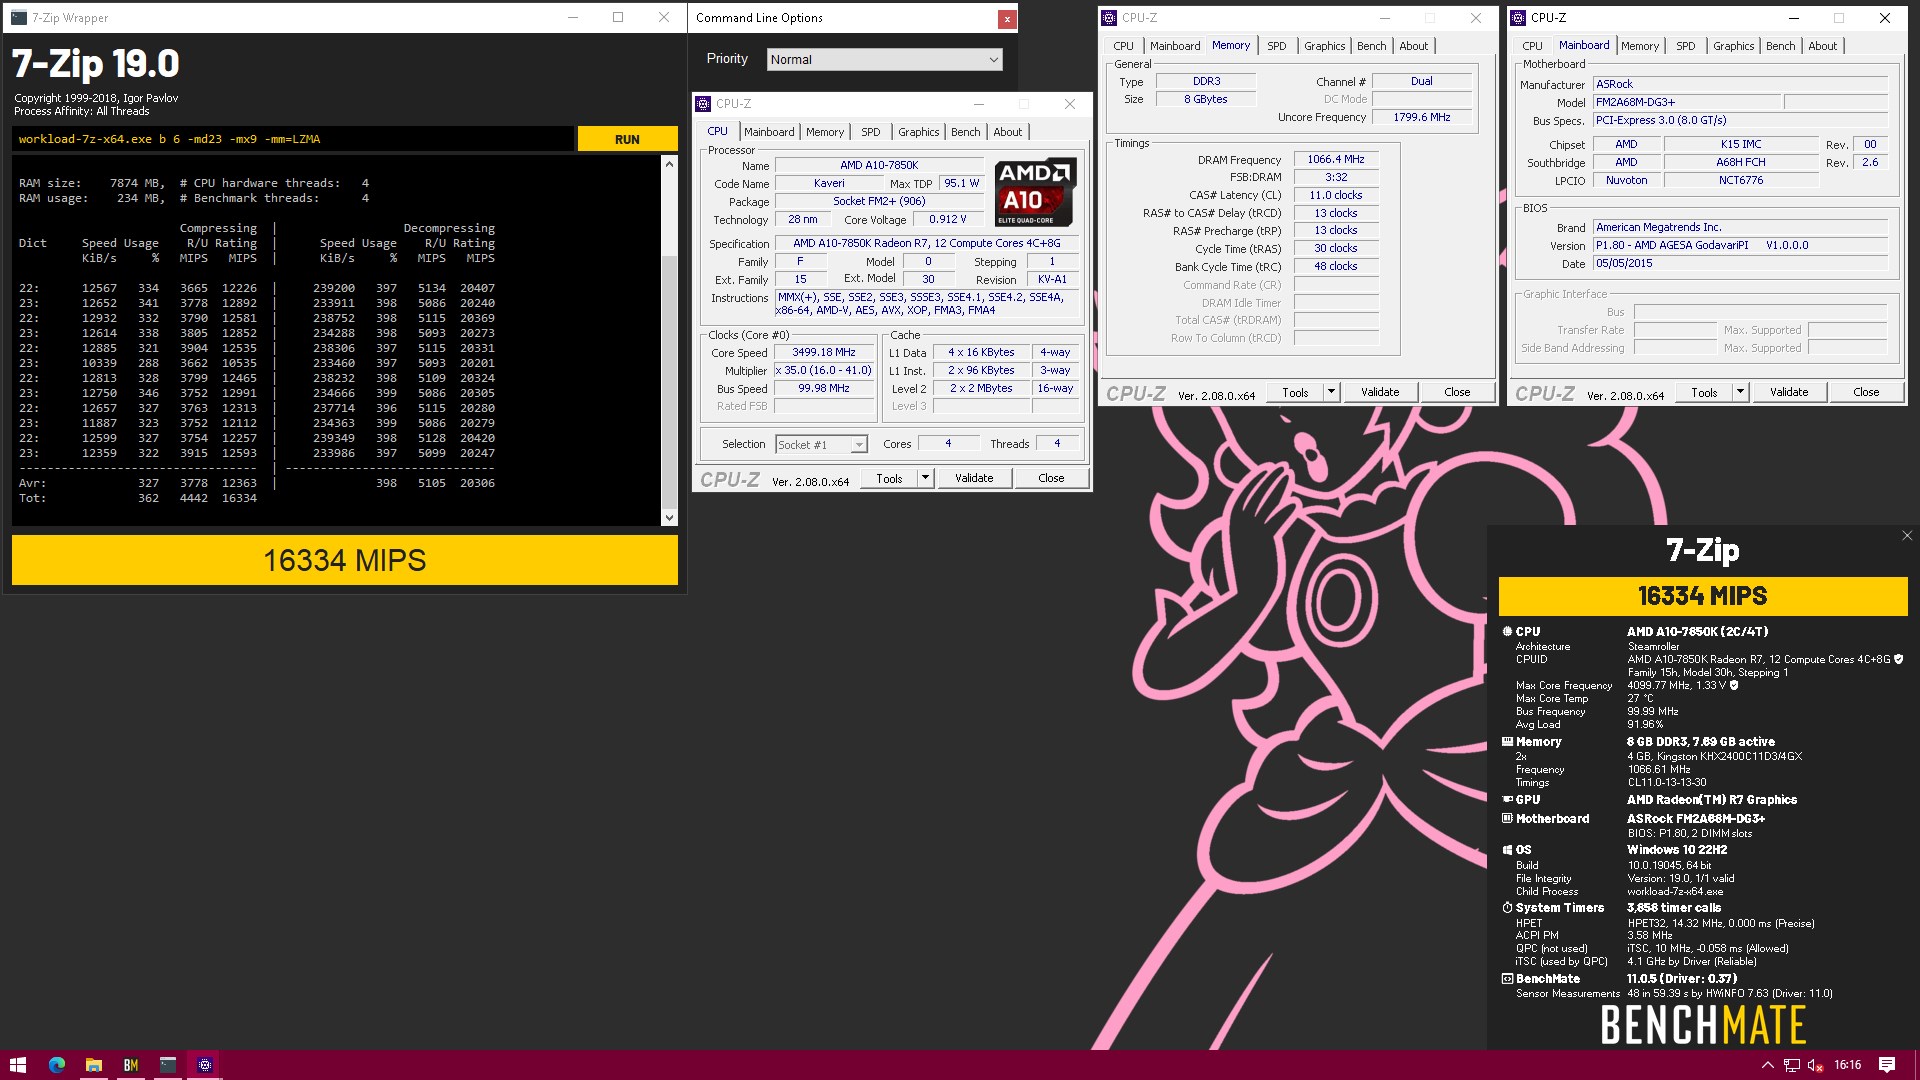Open About tab in CPU-Z Mainboard window
Image resolution: width=1920 pixels, height=1080 pixels.
(x=1822, y=46)
